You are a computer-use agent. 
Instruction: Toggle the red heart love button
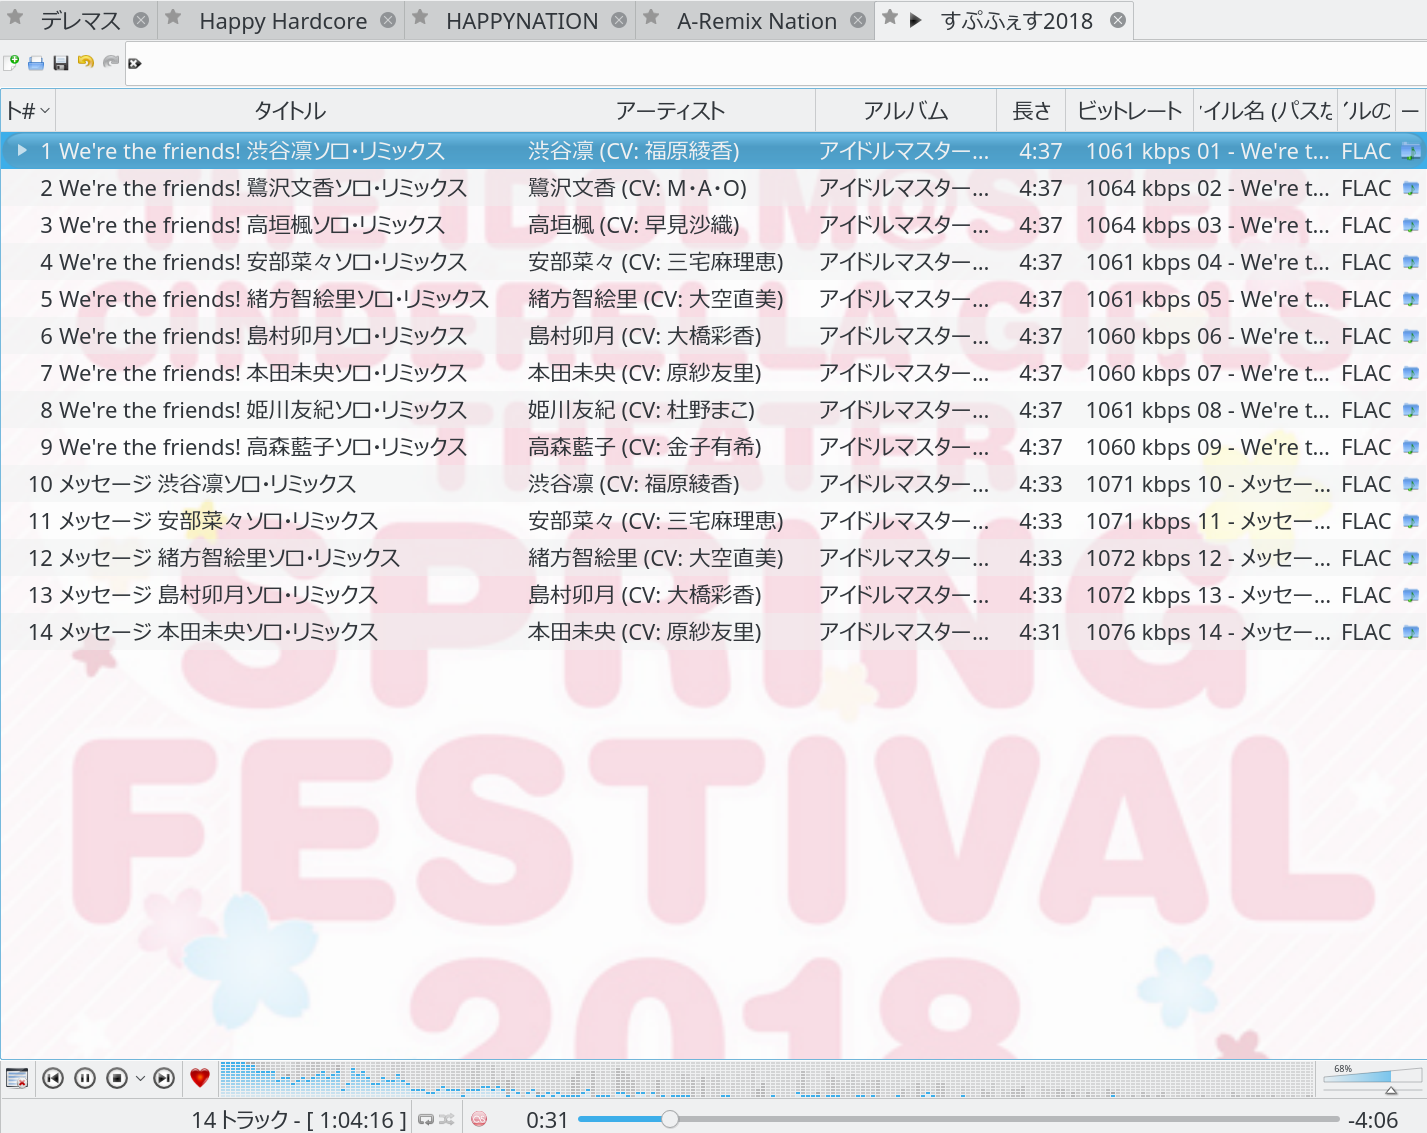[200, 1078]
